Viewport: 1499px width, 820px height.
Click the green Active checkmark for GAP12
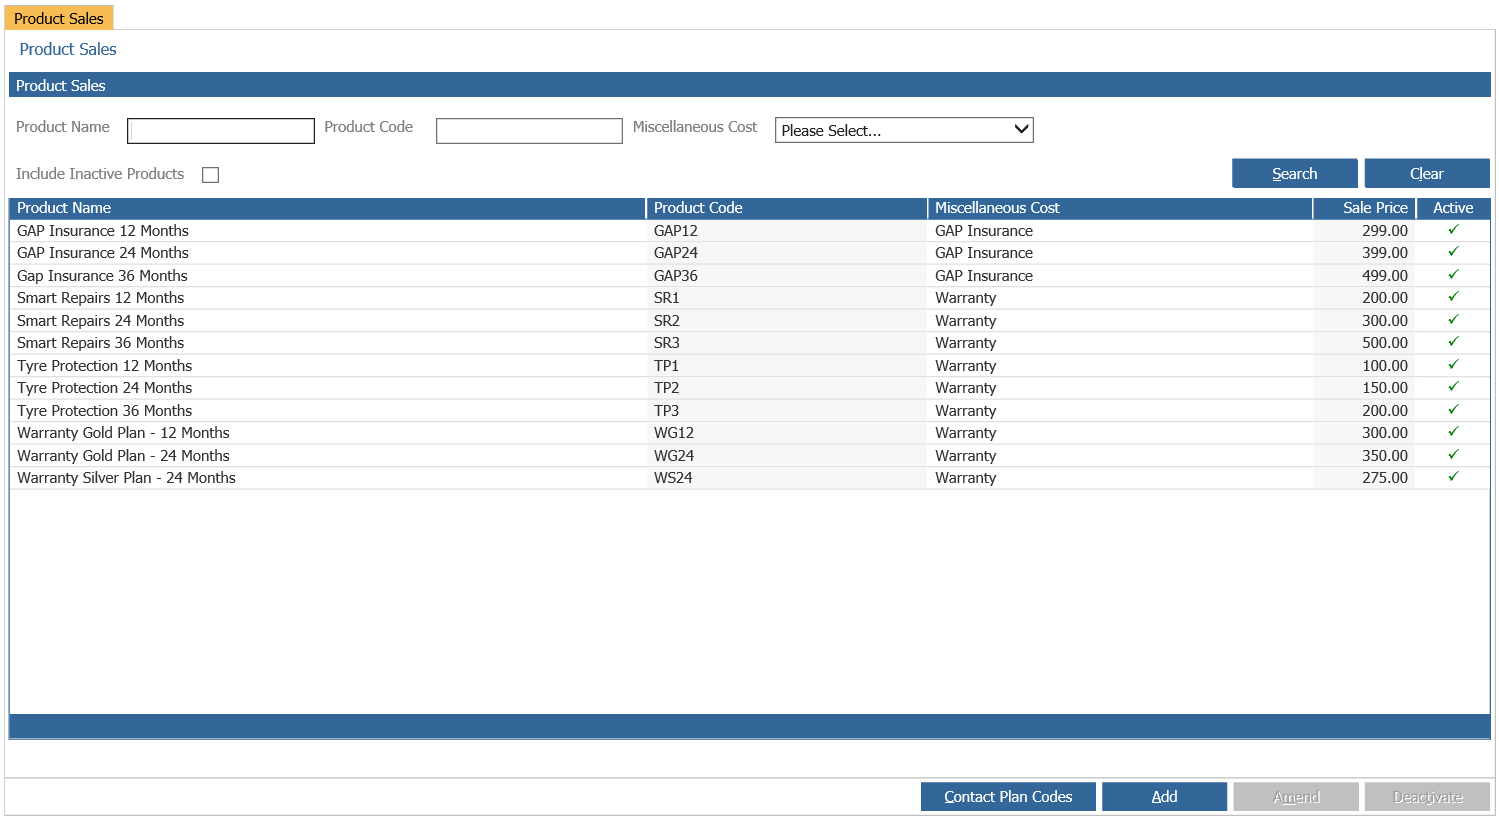coord(1453,229)
